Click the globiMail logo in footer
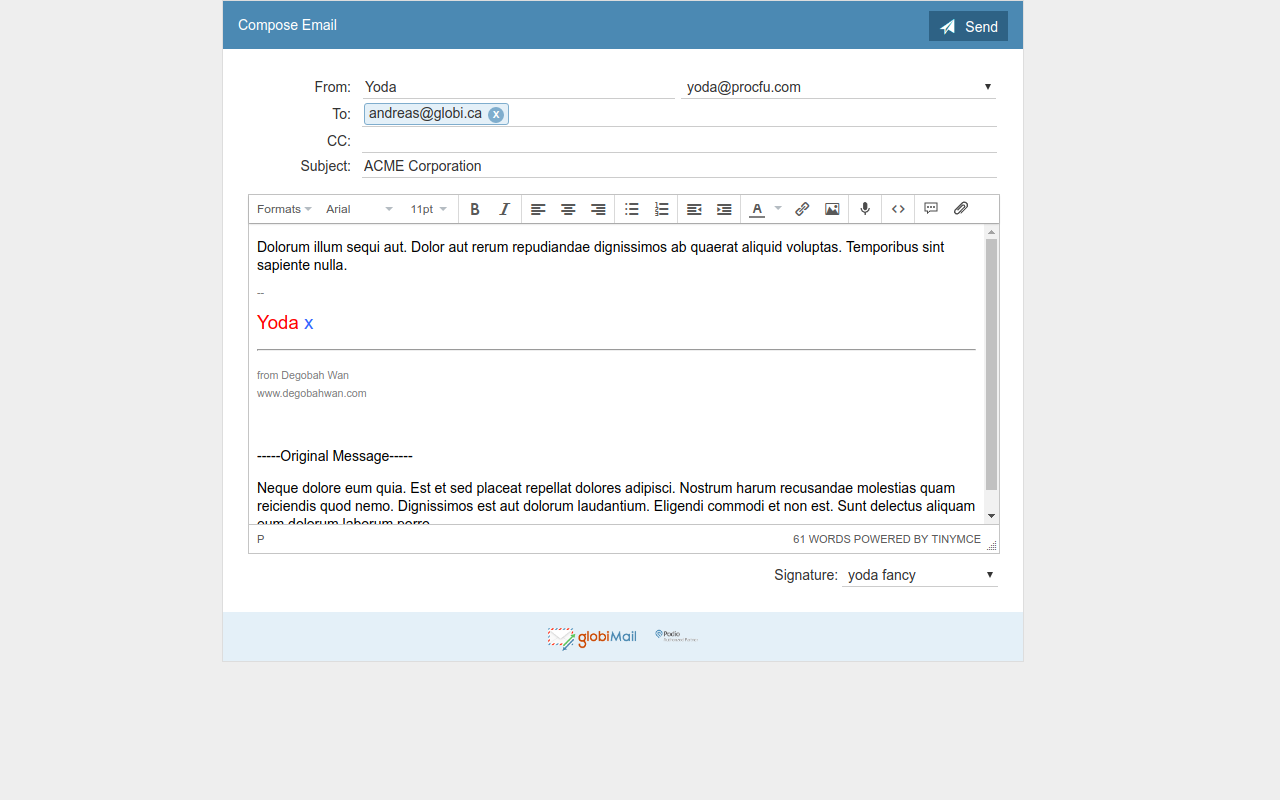Image resolution: width=1280 pixels, height=800 pixels. [x=592, y=638]
